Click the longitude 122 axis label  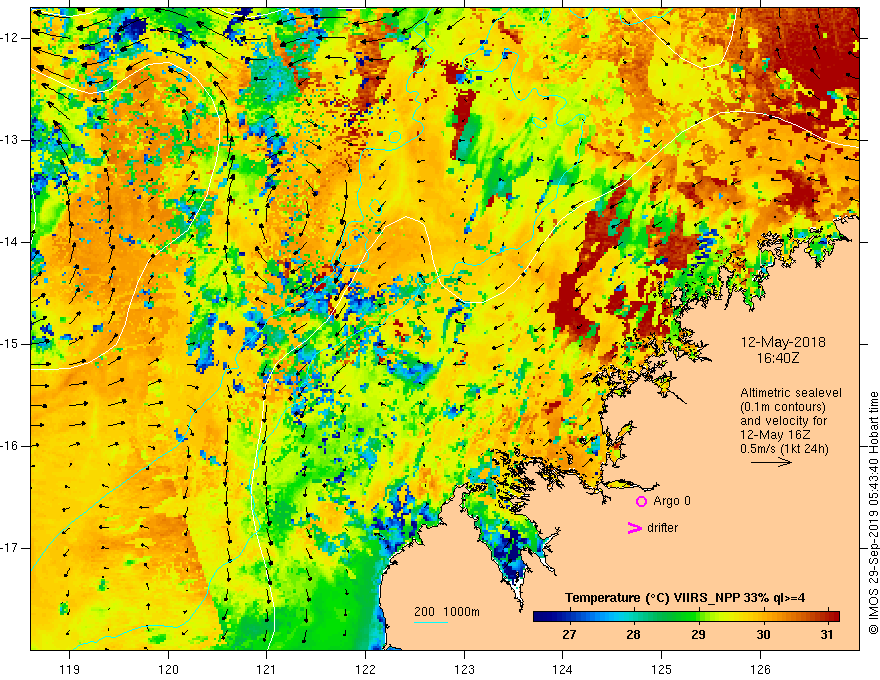point(365,669)
